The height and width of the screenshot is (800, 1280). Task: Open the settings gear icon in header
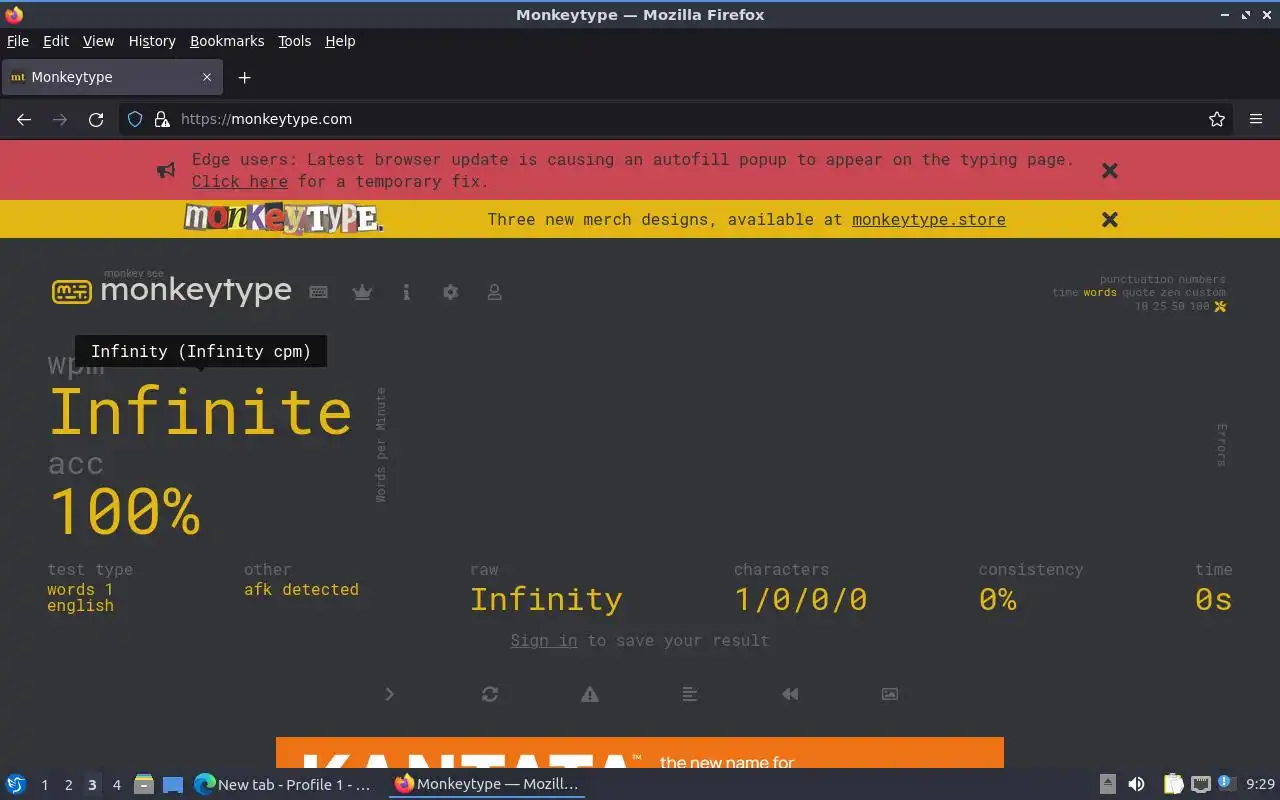click(450, 292)
